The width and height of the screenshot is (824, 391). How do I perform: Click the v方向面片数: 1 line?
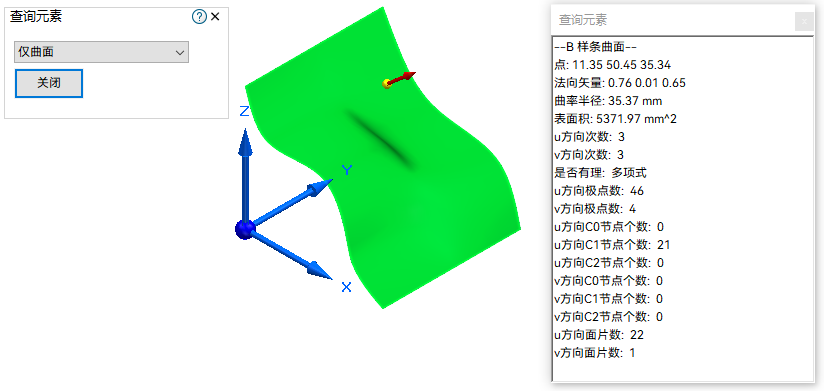point(594,353)
